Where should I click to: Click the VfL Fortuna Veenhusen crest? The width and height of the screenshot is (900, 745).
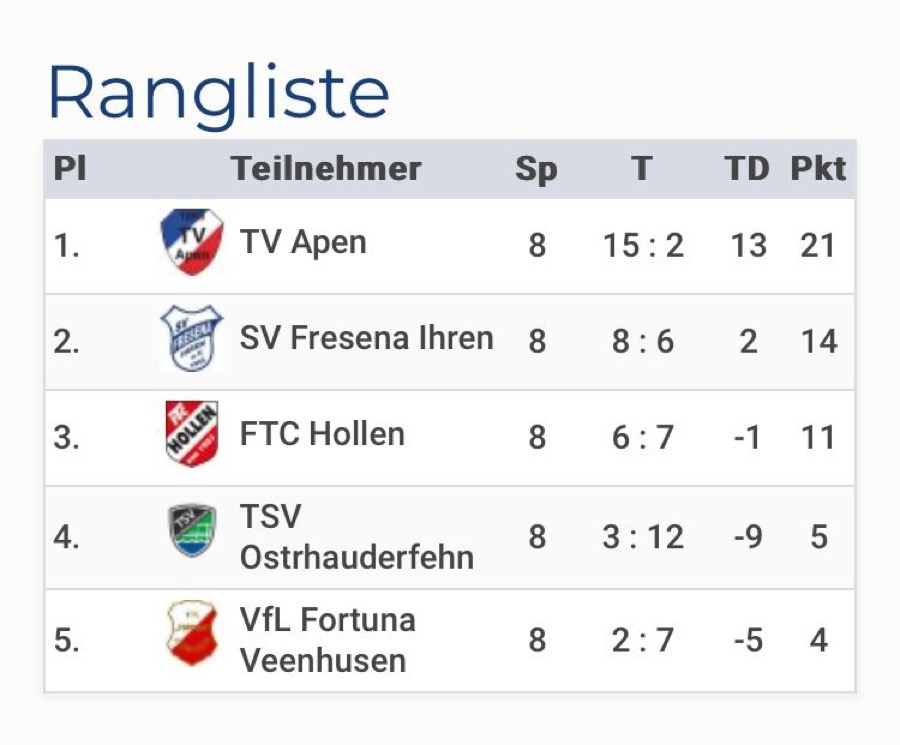pos(192,633)
